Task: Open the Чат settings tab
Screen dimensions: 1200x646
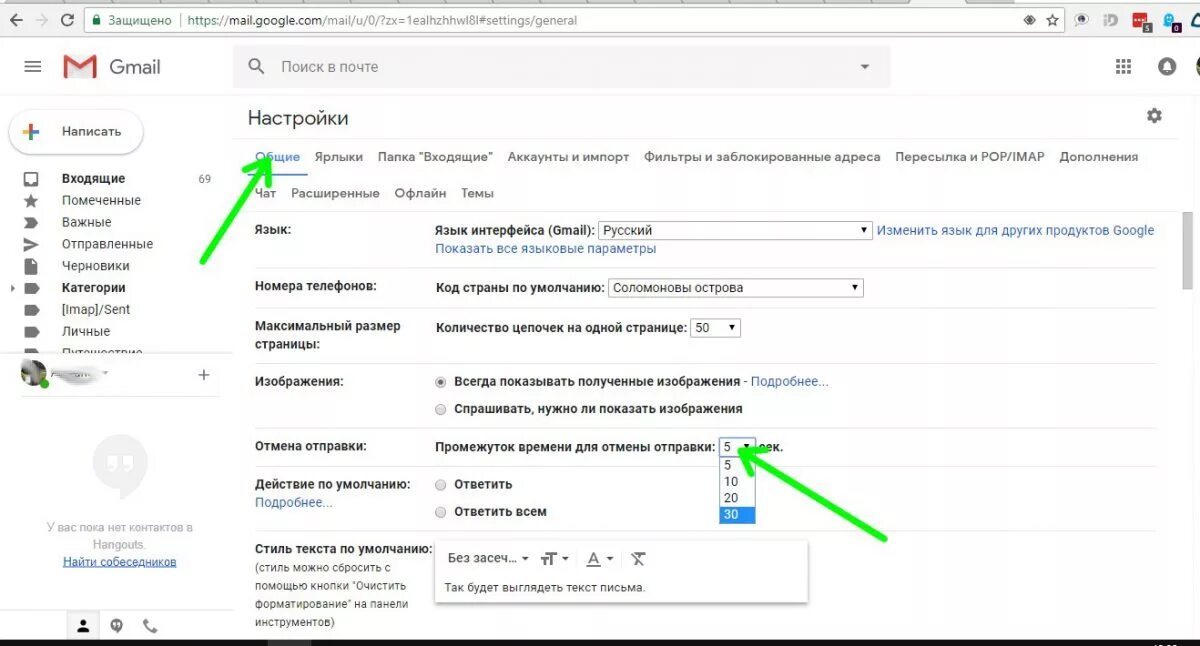Action: (x=265, y=193)
